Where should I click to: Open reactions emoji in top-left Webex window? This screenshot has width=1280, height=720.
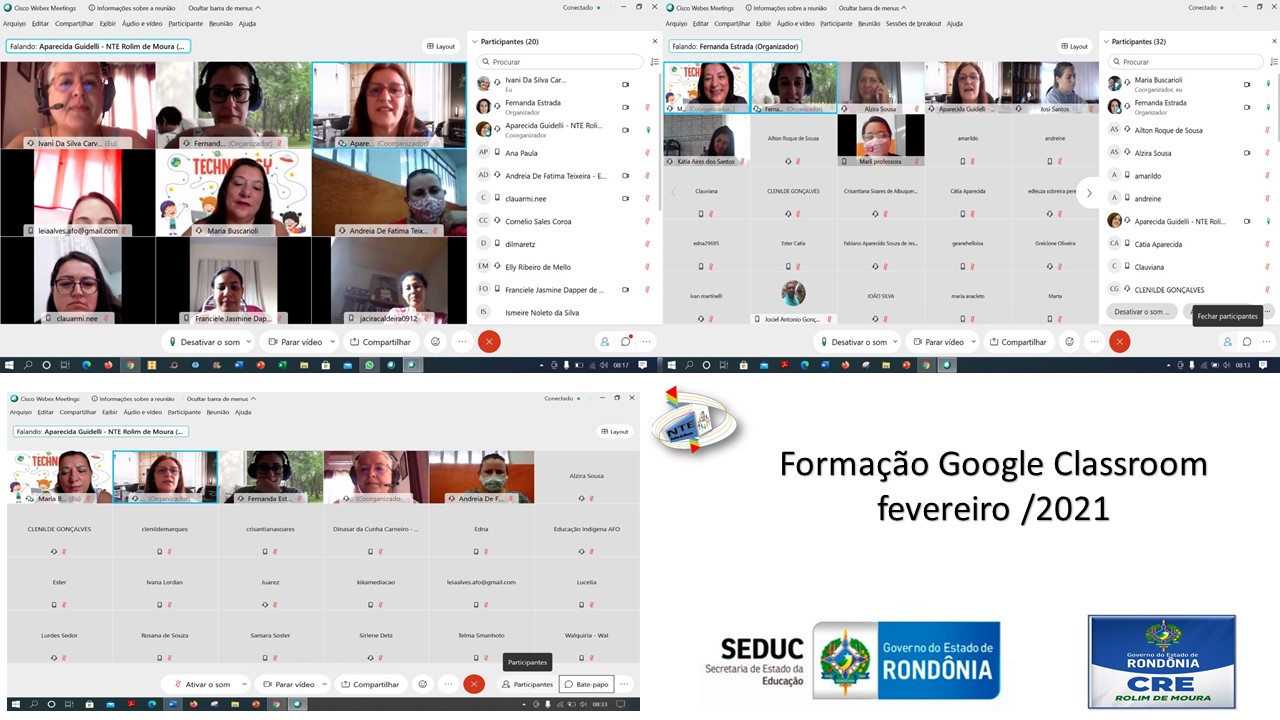pos(435,342)
